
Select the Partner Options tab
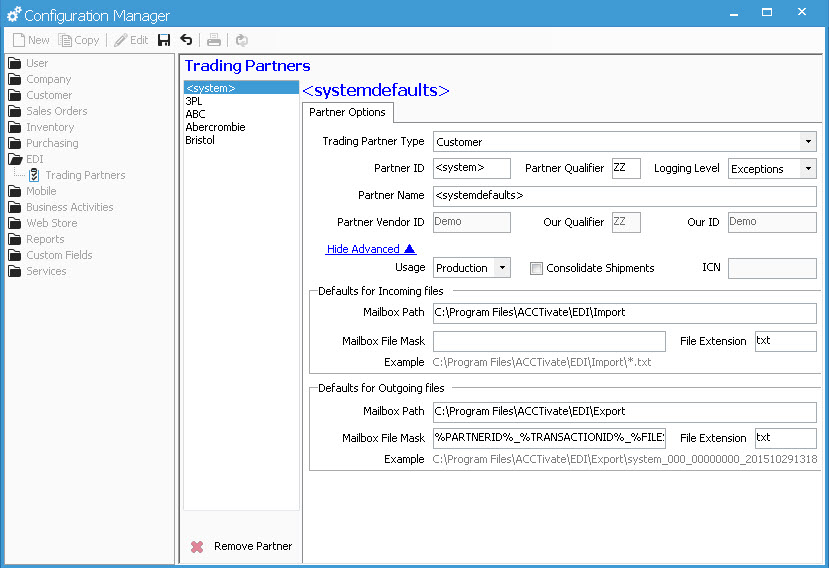point(347,112)
